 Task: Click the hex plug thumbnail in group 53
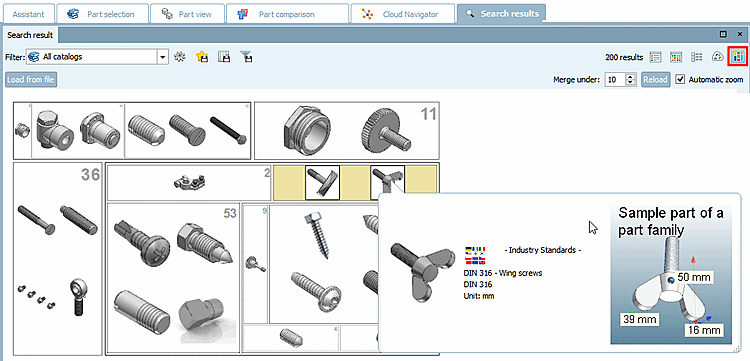201,315
